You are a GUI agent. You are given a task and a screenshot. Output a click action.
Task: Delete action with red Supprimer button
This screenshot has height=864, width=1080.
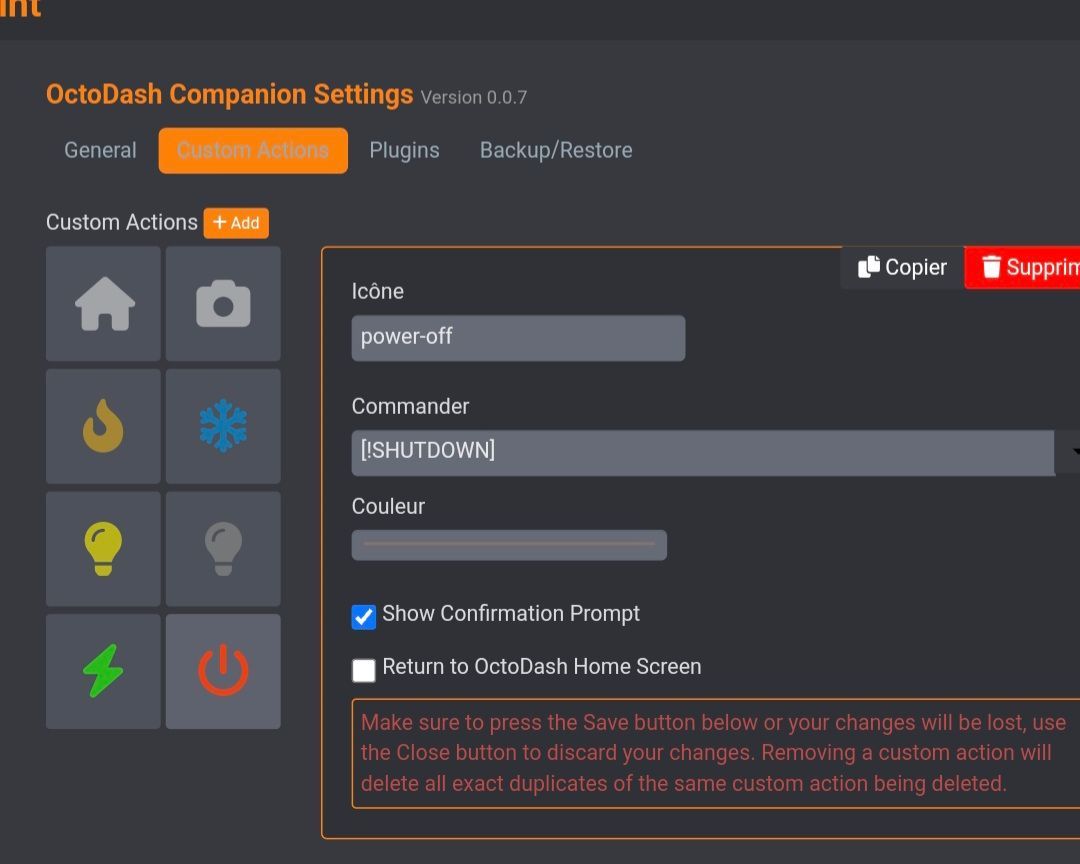pos(1022,267)
